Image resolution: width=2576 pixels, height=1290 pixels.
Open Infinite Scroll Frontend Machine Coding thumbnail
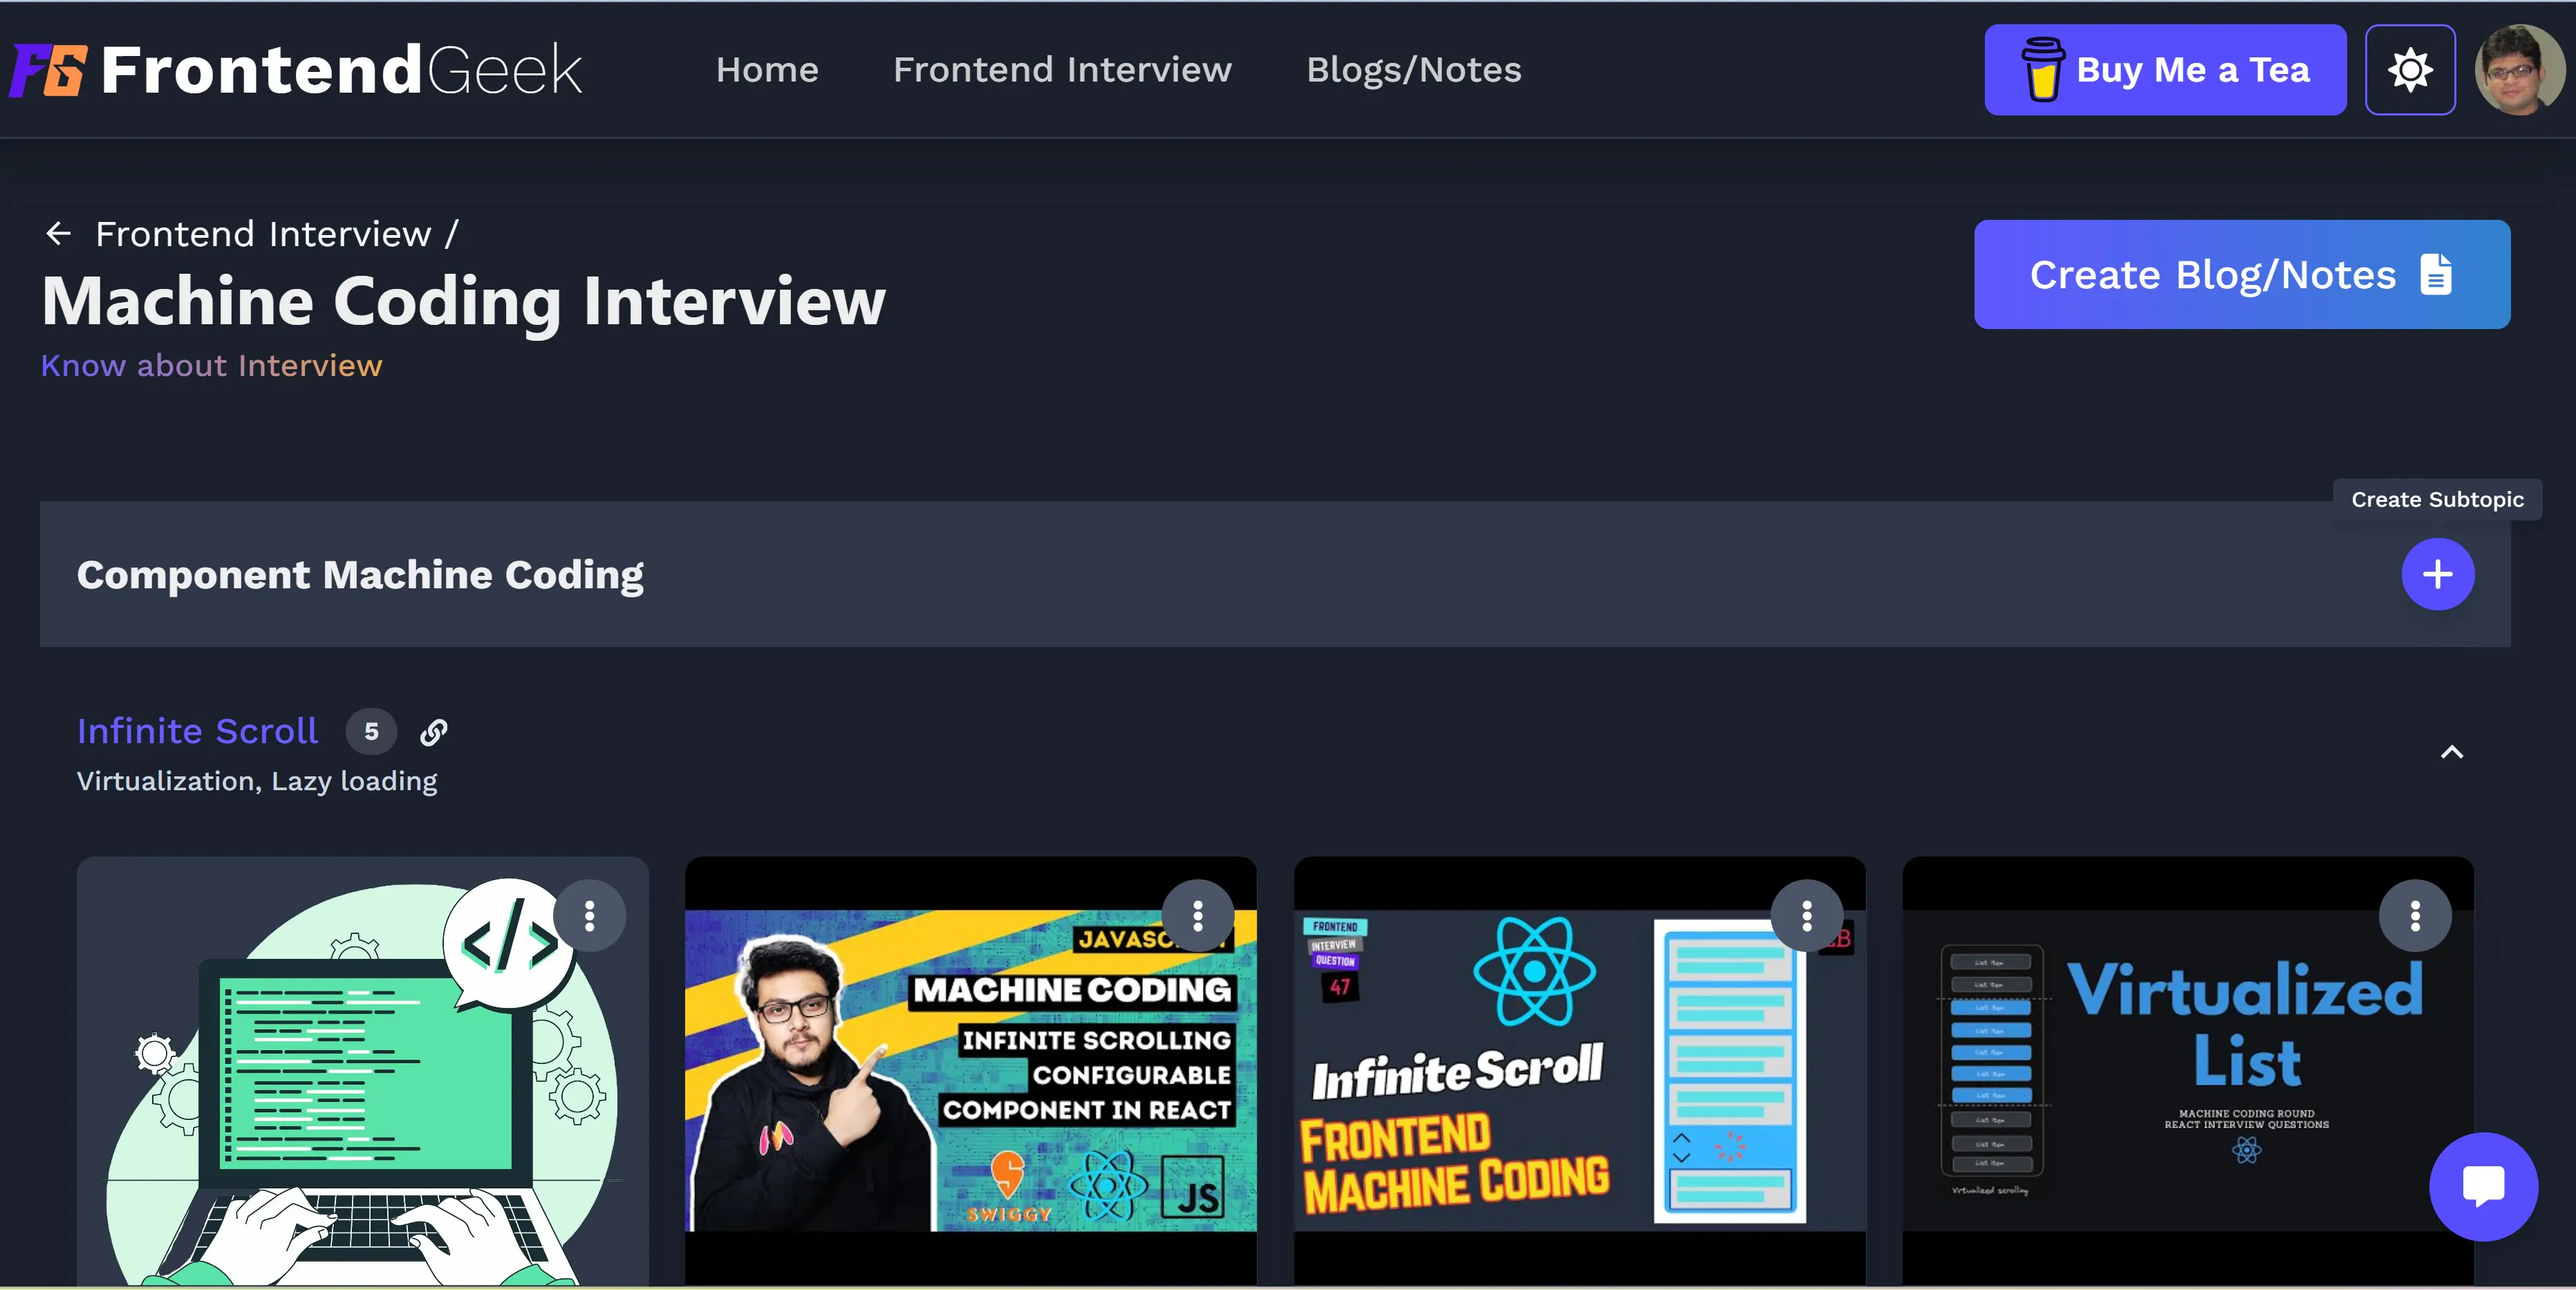click(1579, 1070)
